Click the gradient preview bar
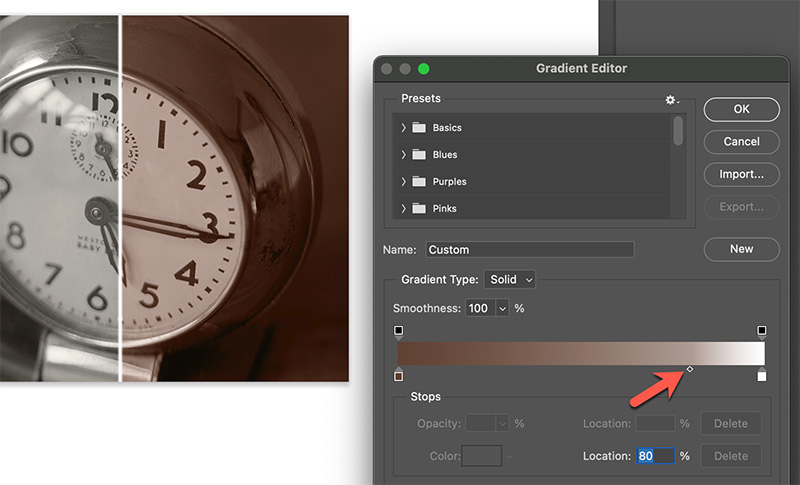 [580, 353]
